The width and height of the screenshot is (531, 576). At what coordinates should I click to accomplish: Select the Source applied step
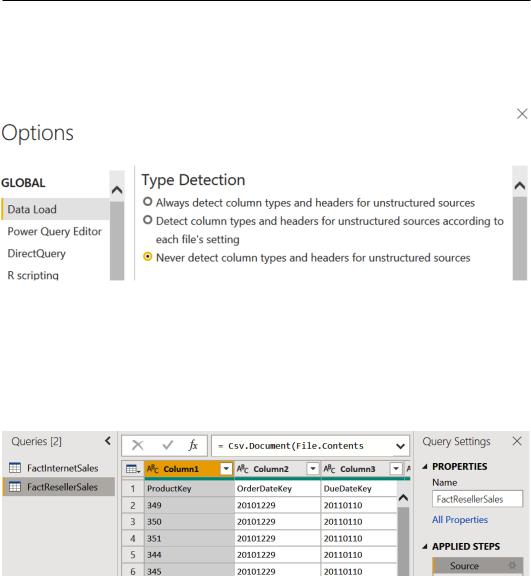tap(477, 566)
